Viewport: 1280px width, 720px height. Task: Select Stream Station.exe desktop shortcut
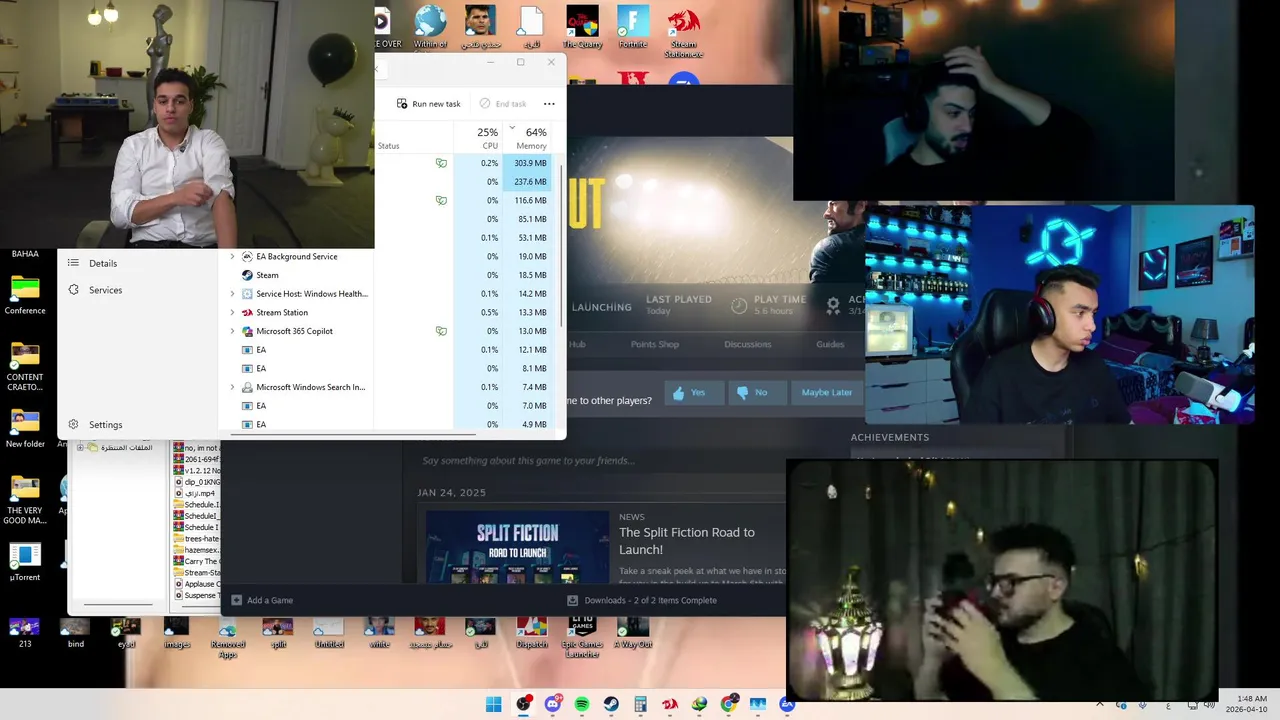tap(684, 32)
